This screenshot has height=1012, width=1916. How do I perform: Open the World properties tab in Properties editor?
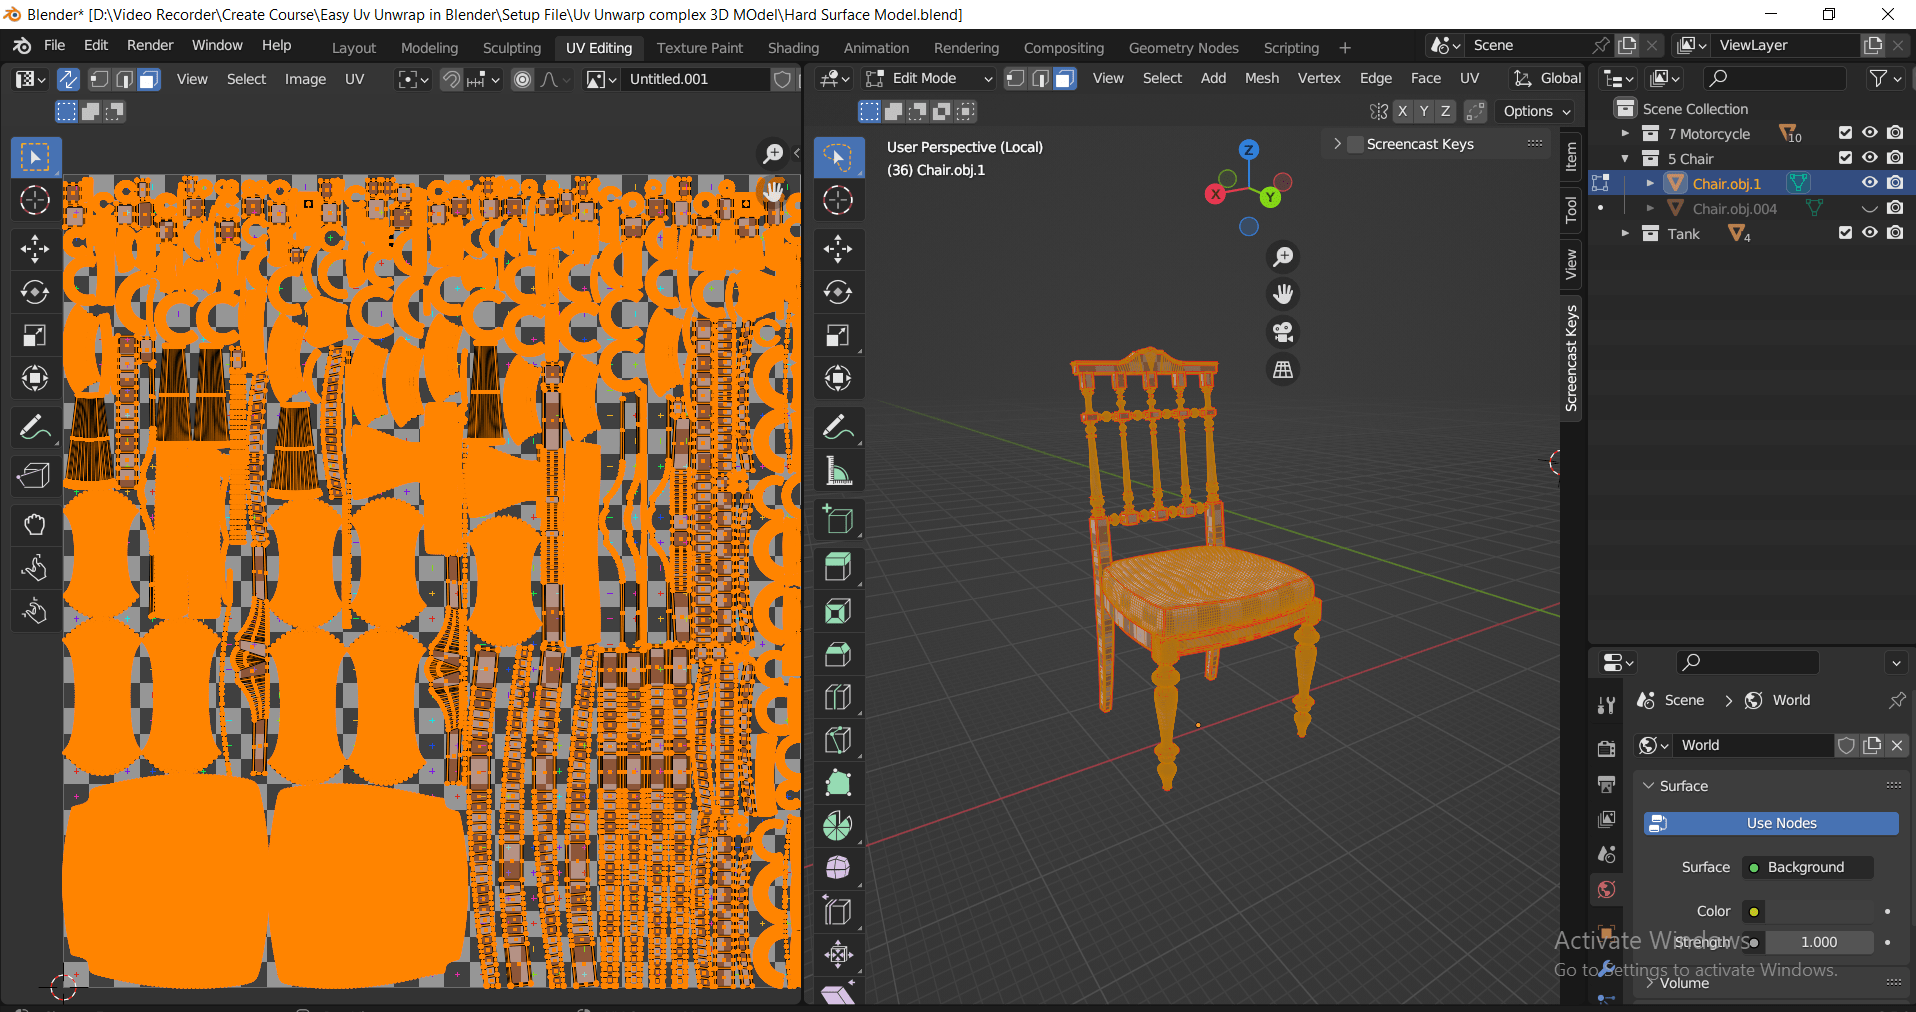[1606, 889]
